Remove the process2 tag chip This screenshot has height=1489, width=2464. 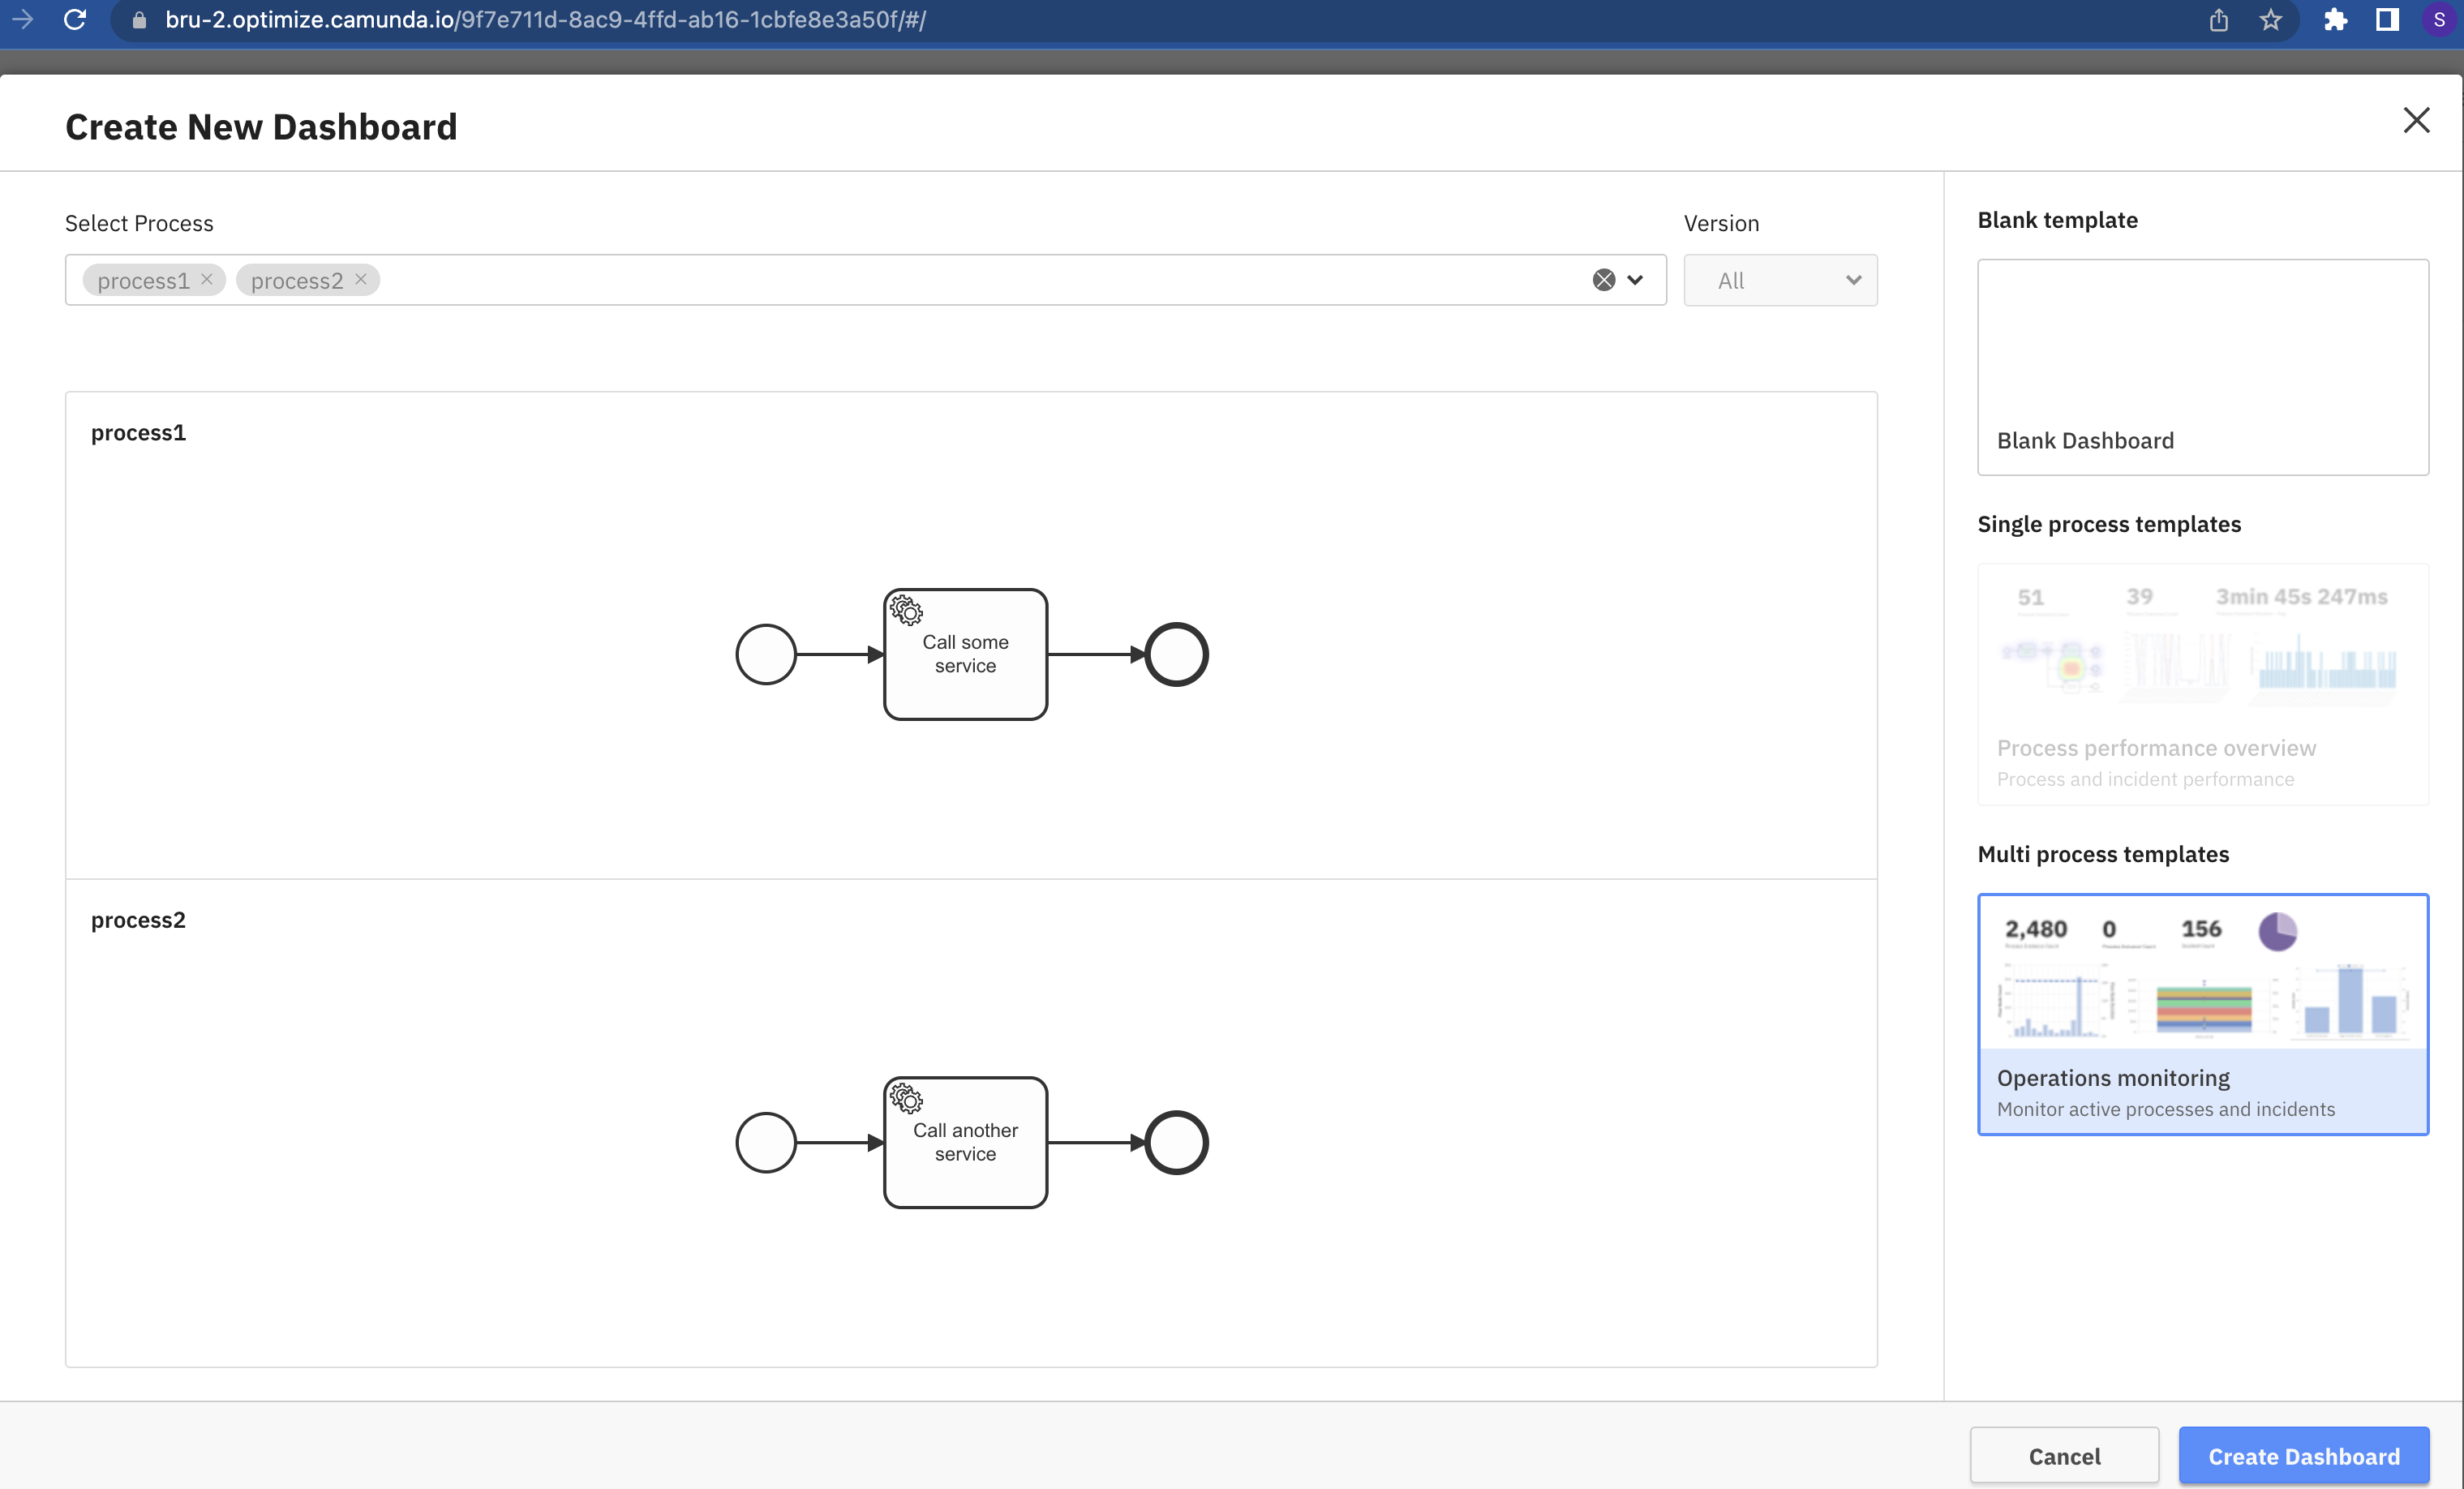pyautogui.click(x=361, y=280)
